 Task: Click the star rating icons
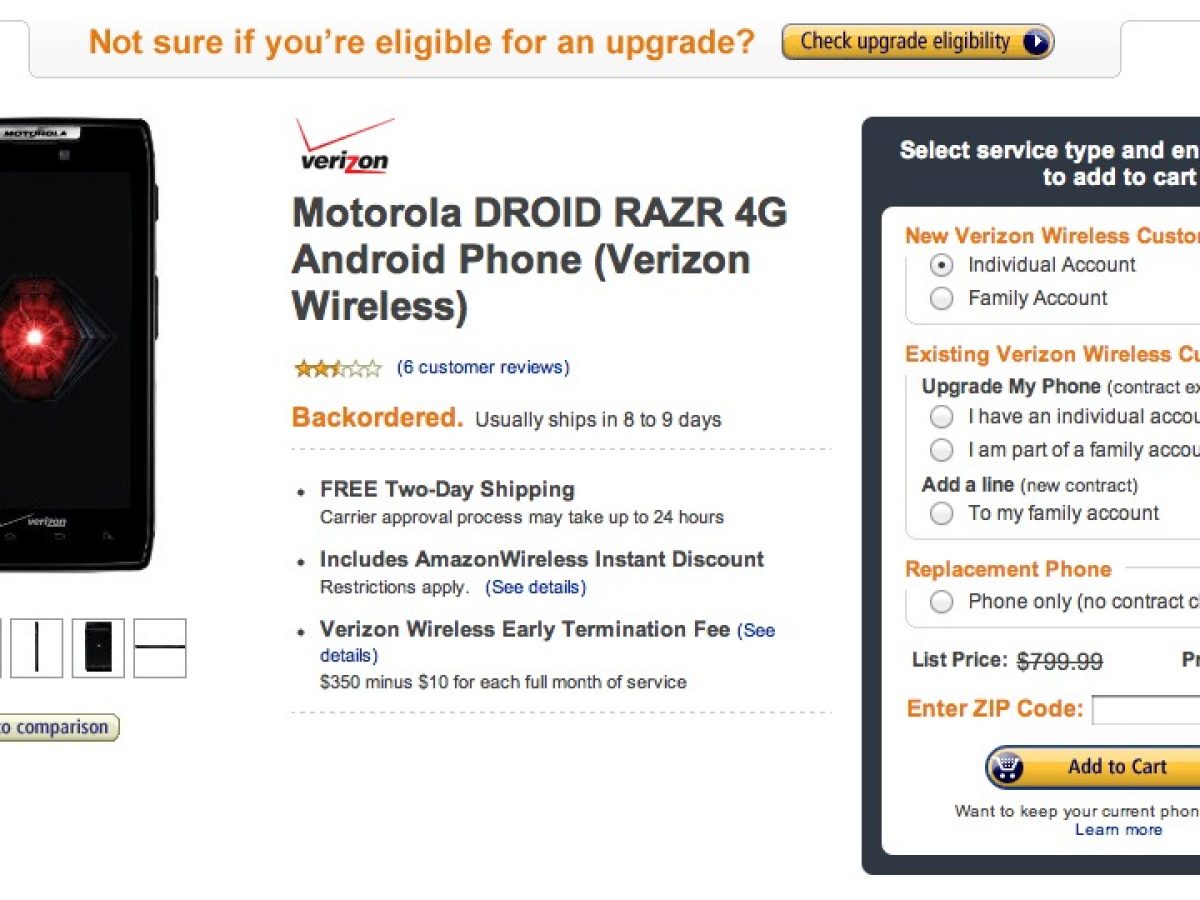pyautogui.click(x=337, y=368)
